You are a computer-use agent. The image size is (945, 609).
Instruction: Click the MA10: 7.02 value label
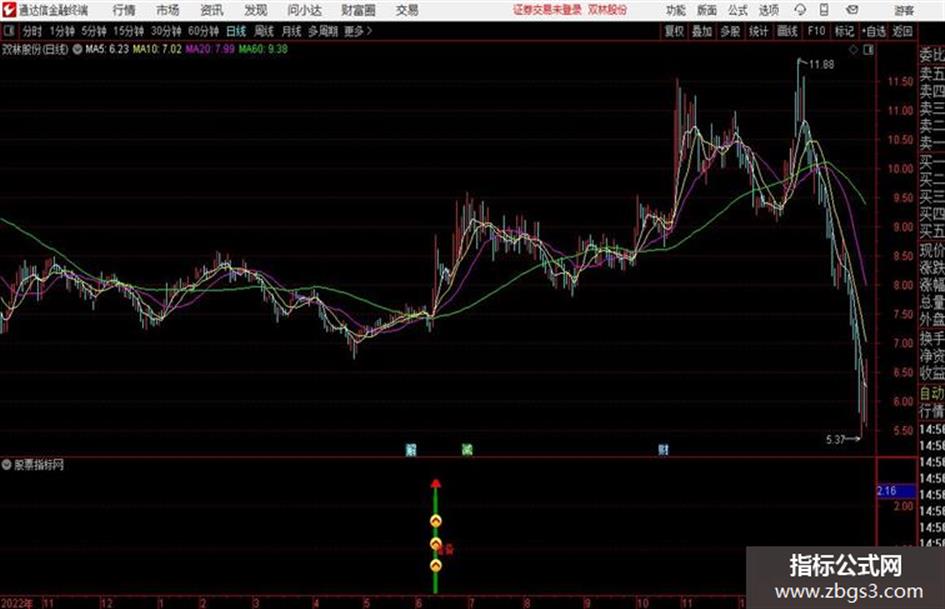click(x=157, y=49)
